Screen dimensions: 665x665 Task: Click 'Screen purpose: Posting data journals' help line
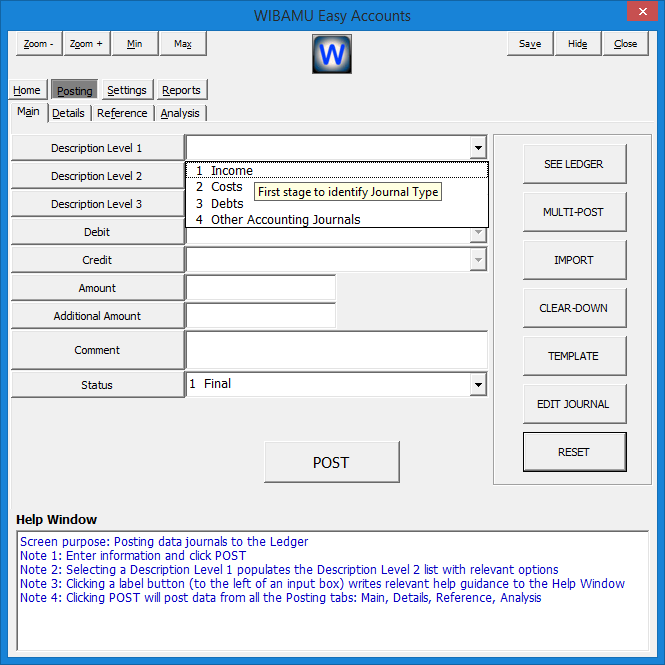[164, 542]
